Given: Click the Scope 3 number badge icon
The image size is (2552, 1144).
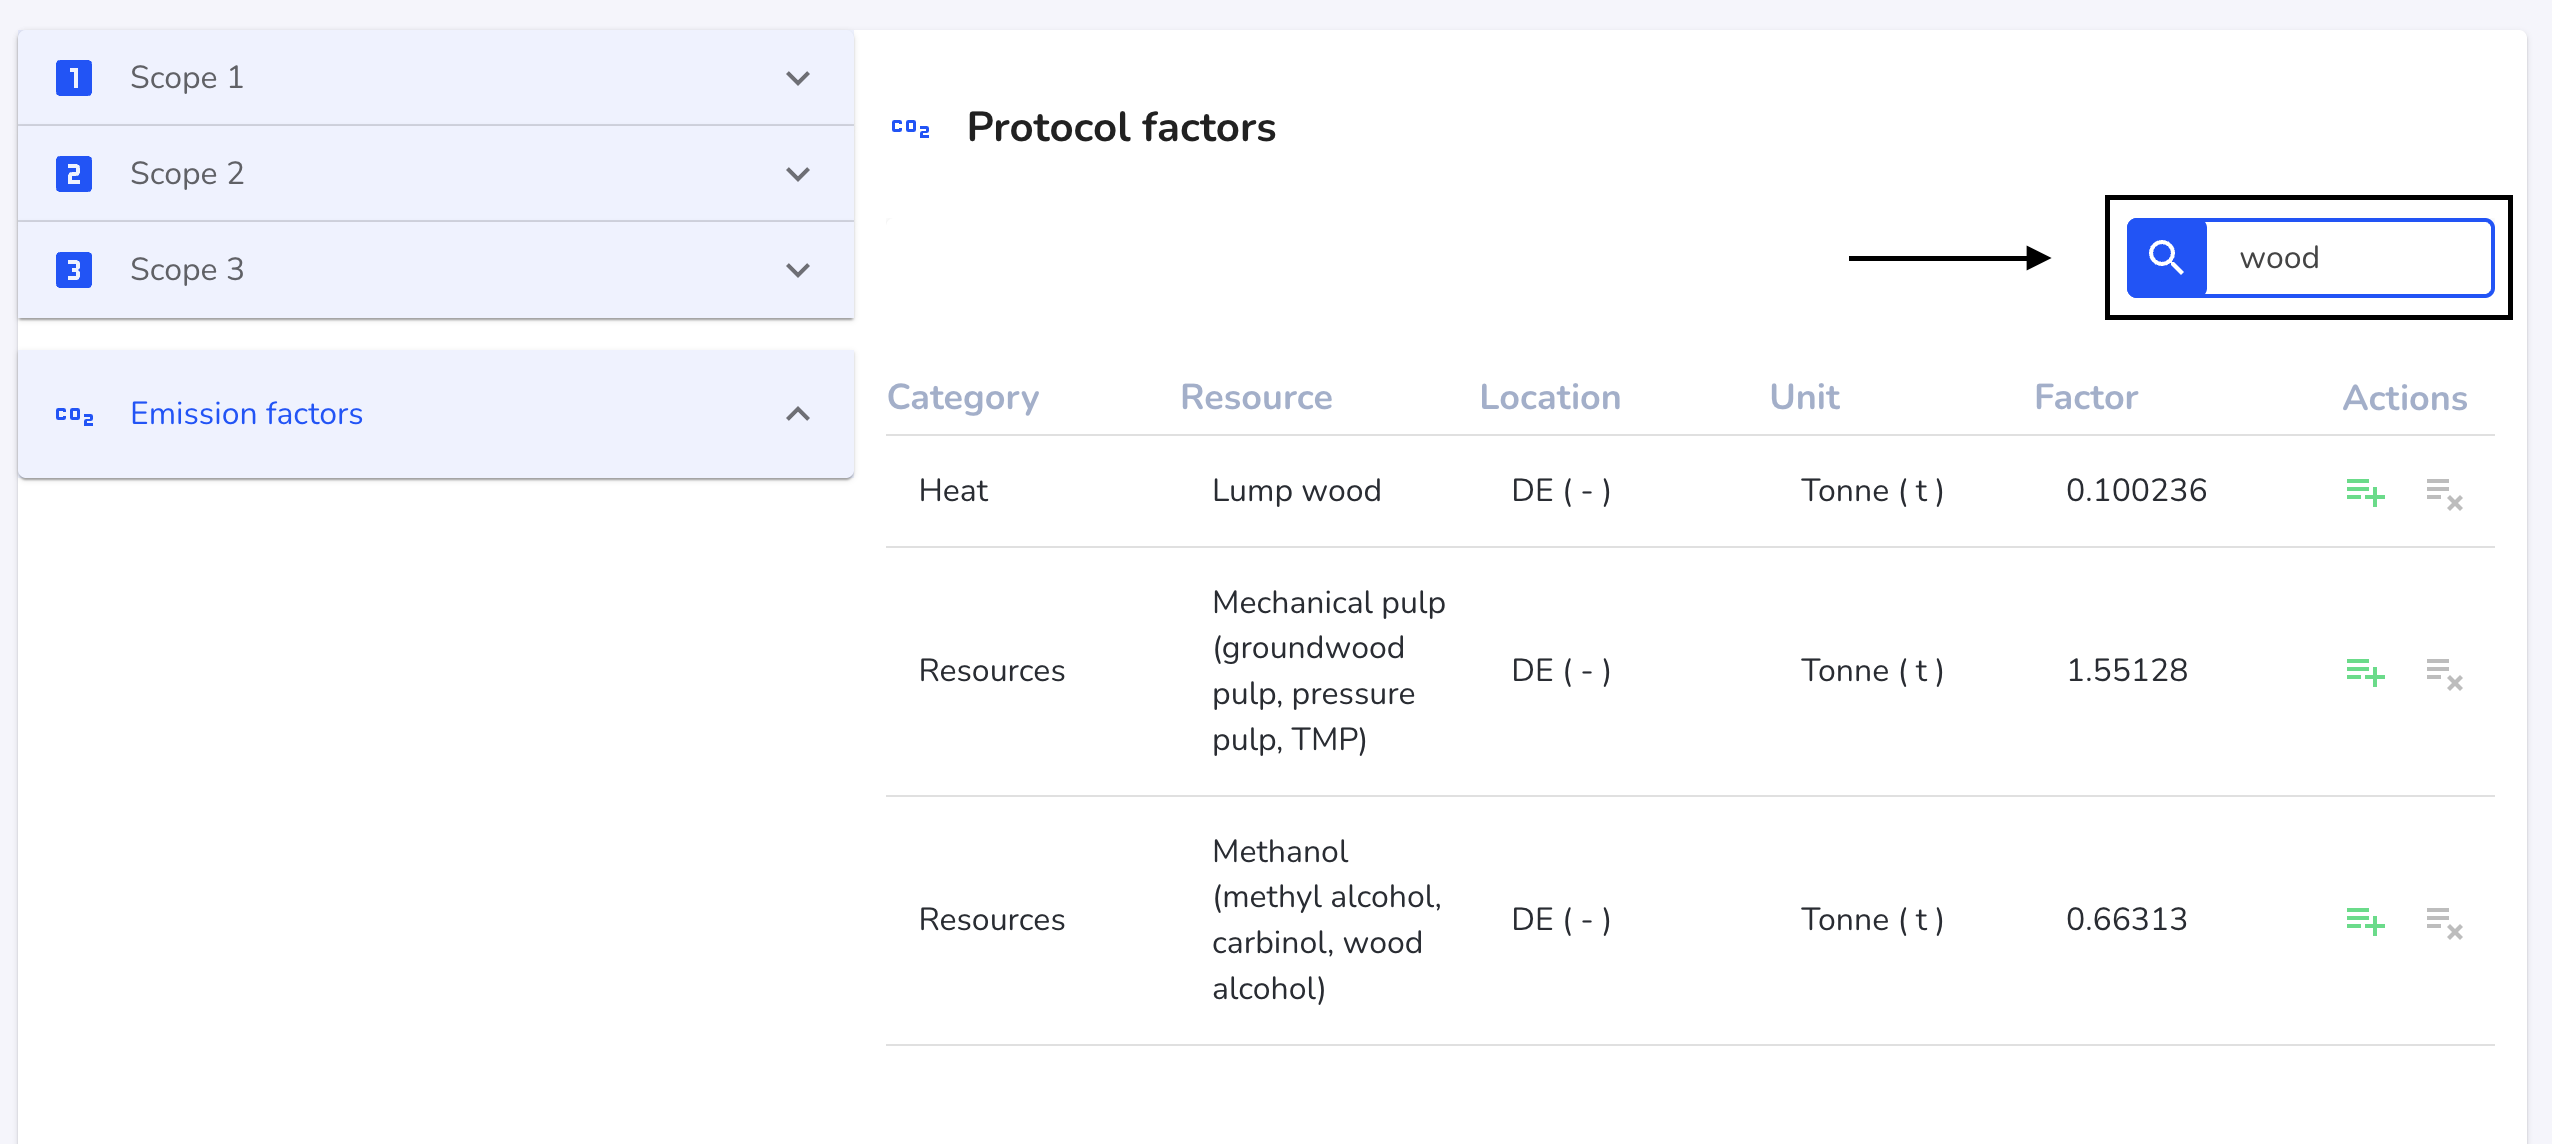Looking at the screenshot, I should 74,270.
